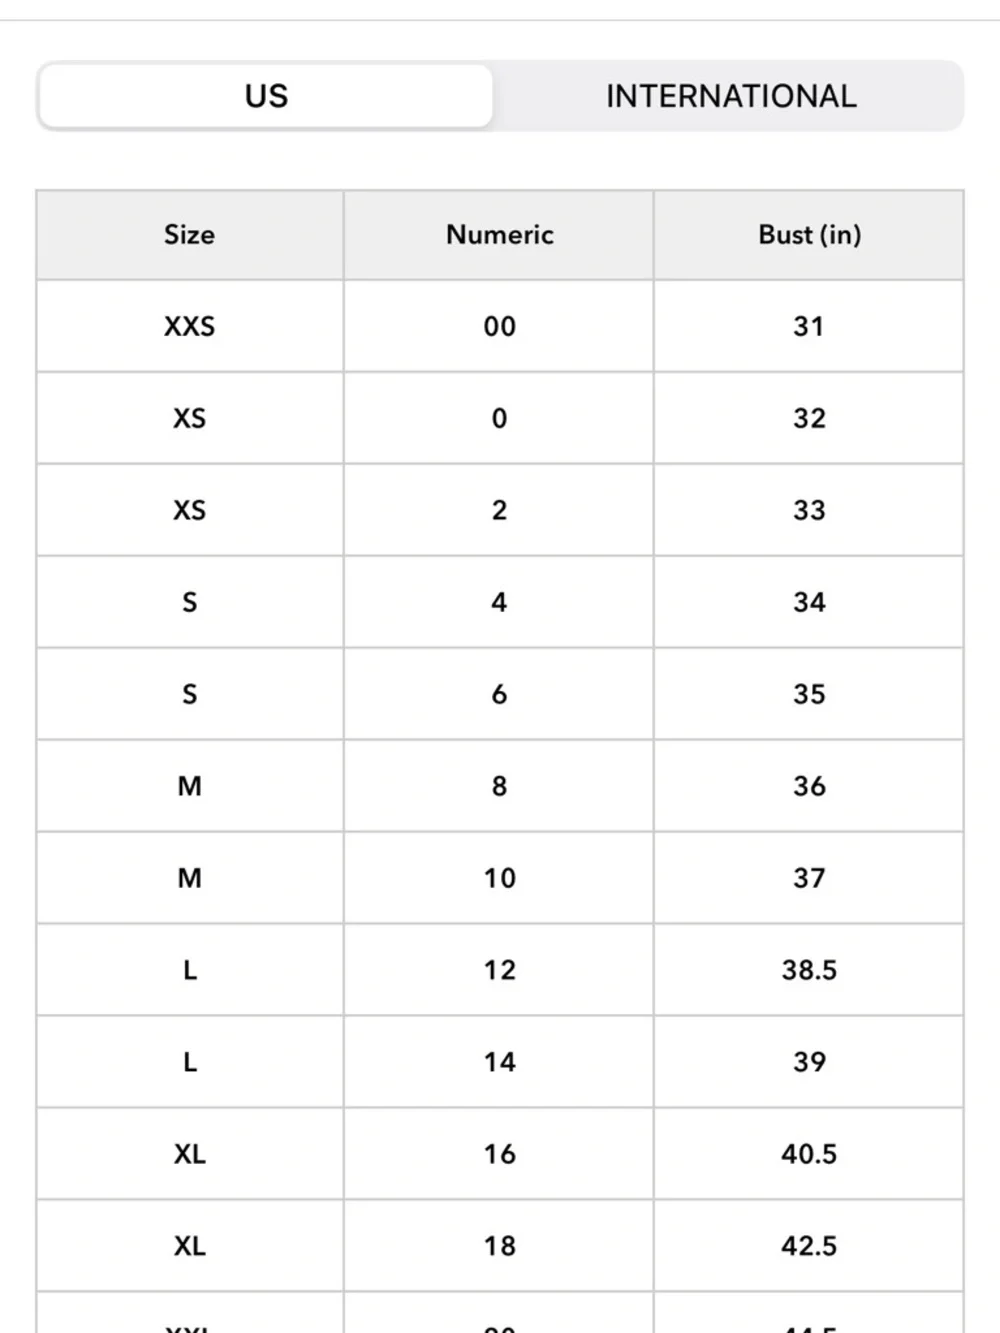Select the Numeric column header
This screenshot has width=1000, height=1333.
pyautogui.click(x=499, y=235)
